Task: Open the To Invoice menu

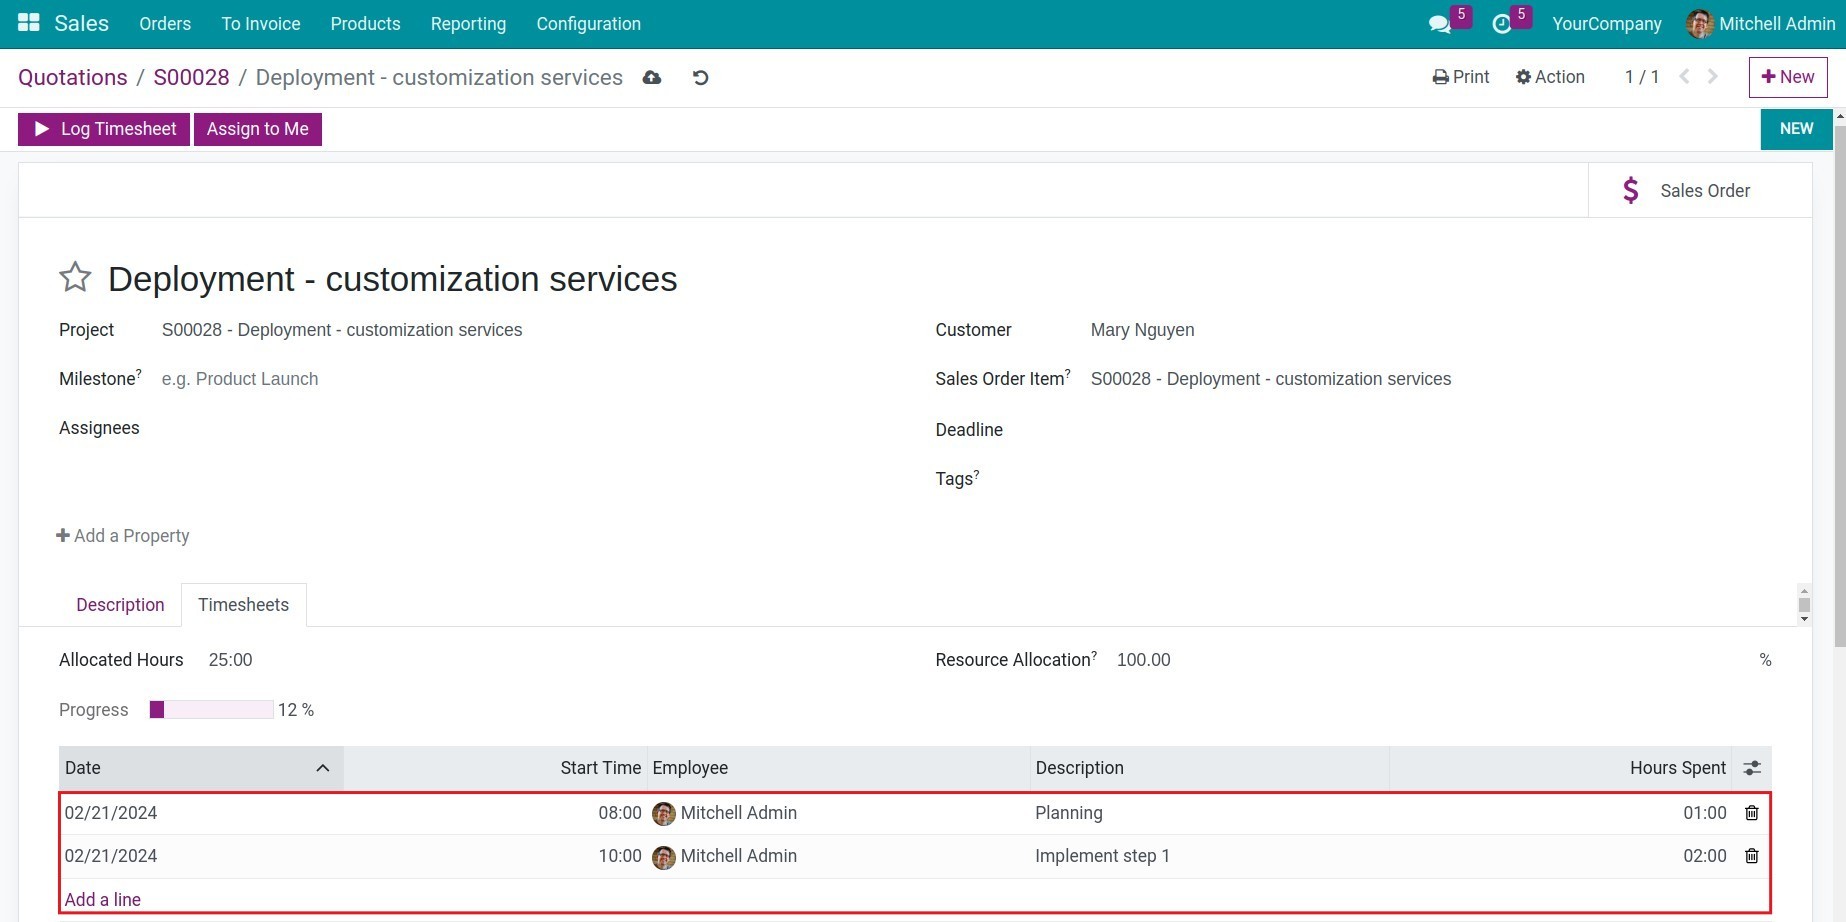Action: (x=261, y=24)
